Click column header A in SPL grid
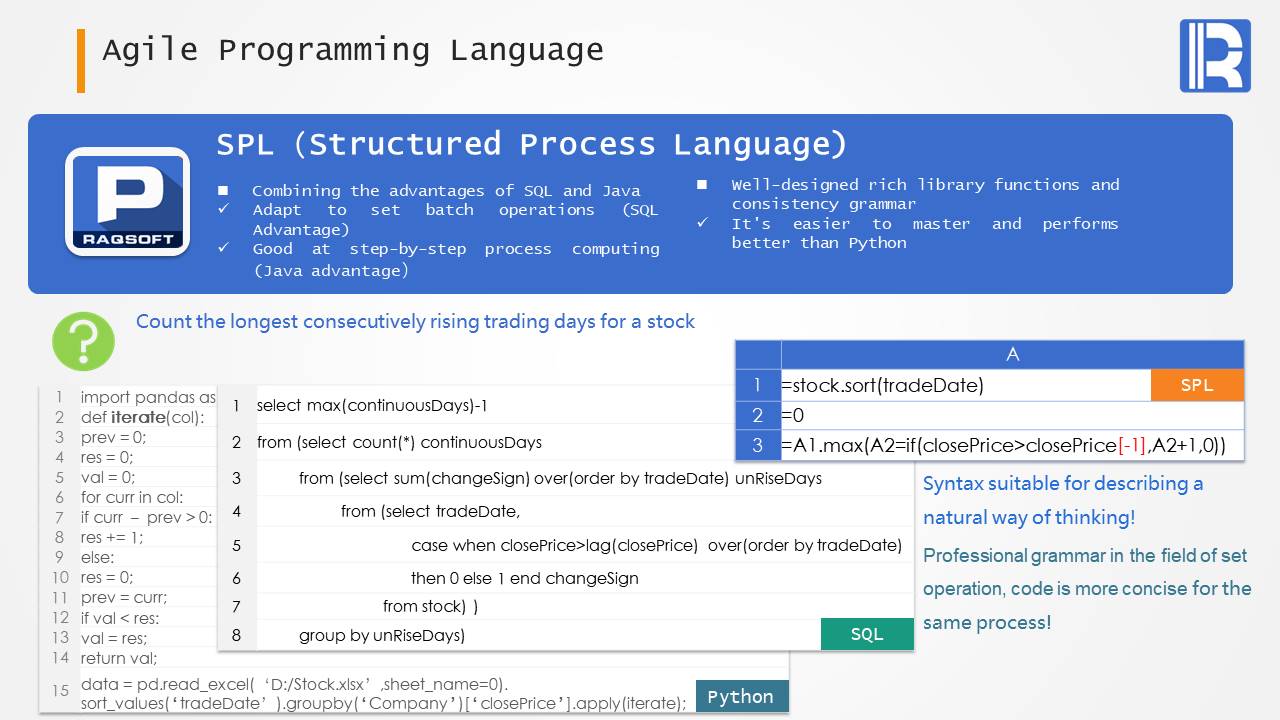 (1012, 355)
